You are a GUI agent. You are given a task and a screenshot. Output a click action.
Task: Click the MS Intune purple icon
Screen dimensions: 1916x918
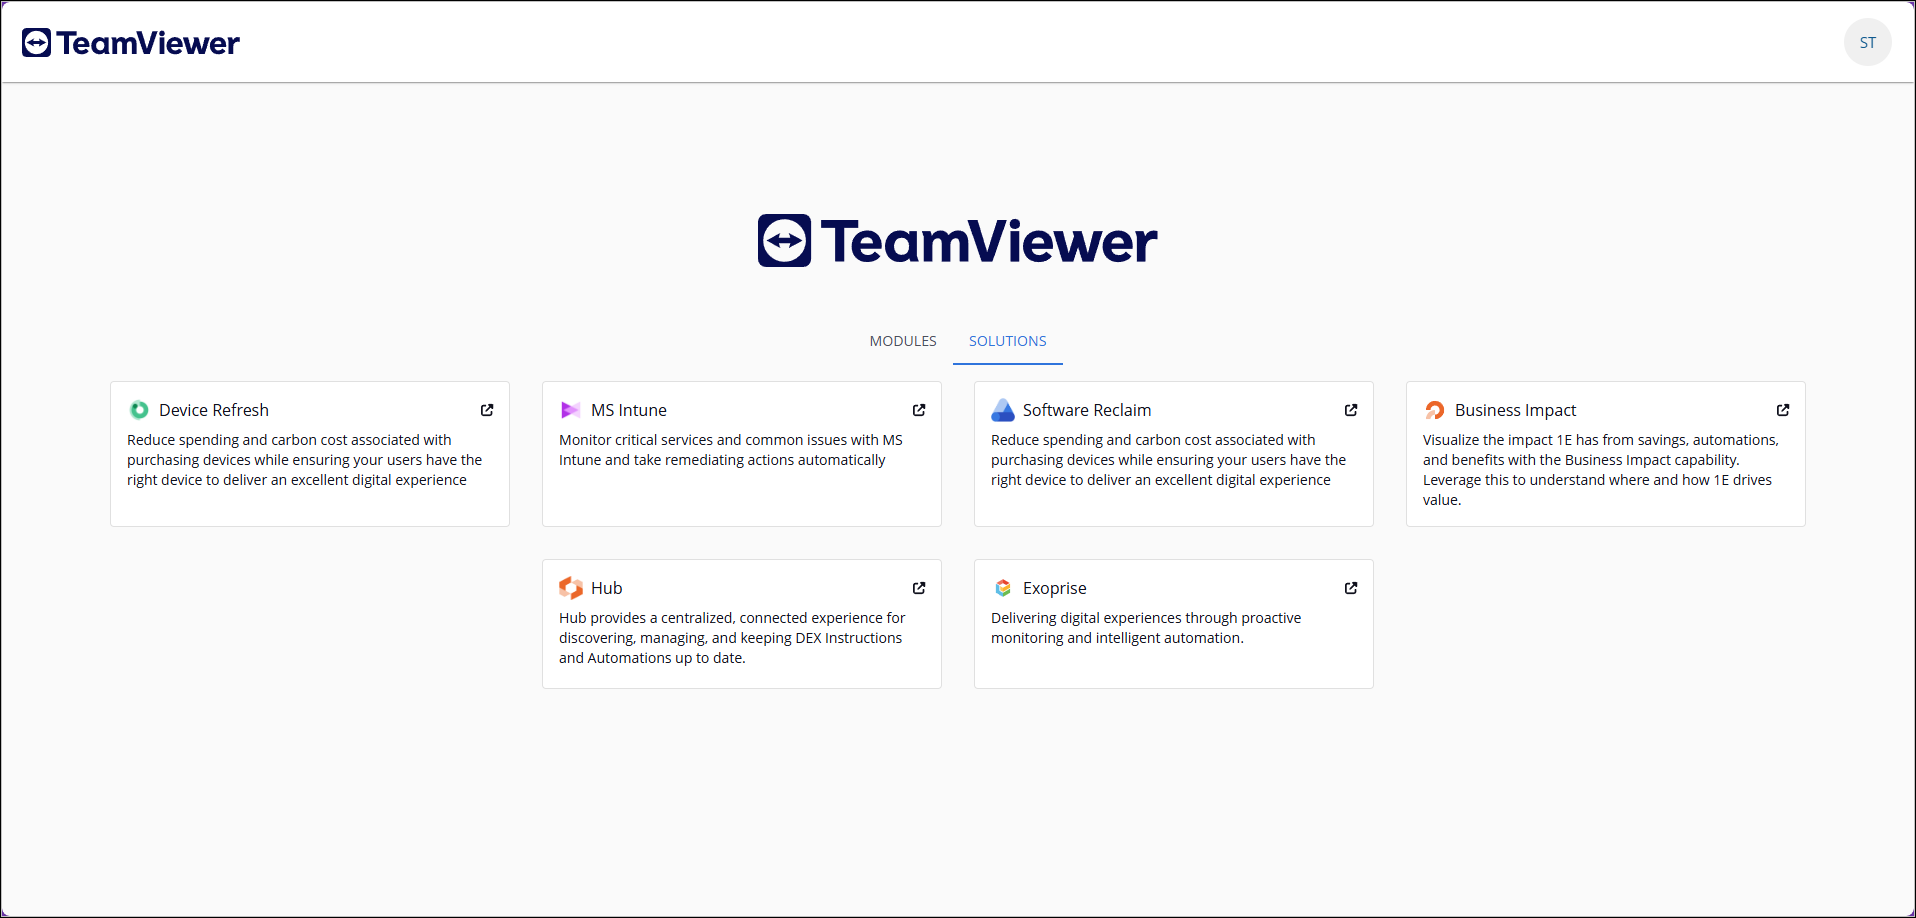tap(570, 410)
